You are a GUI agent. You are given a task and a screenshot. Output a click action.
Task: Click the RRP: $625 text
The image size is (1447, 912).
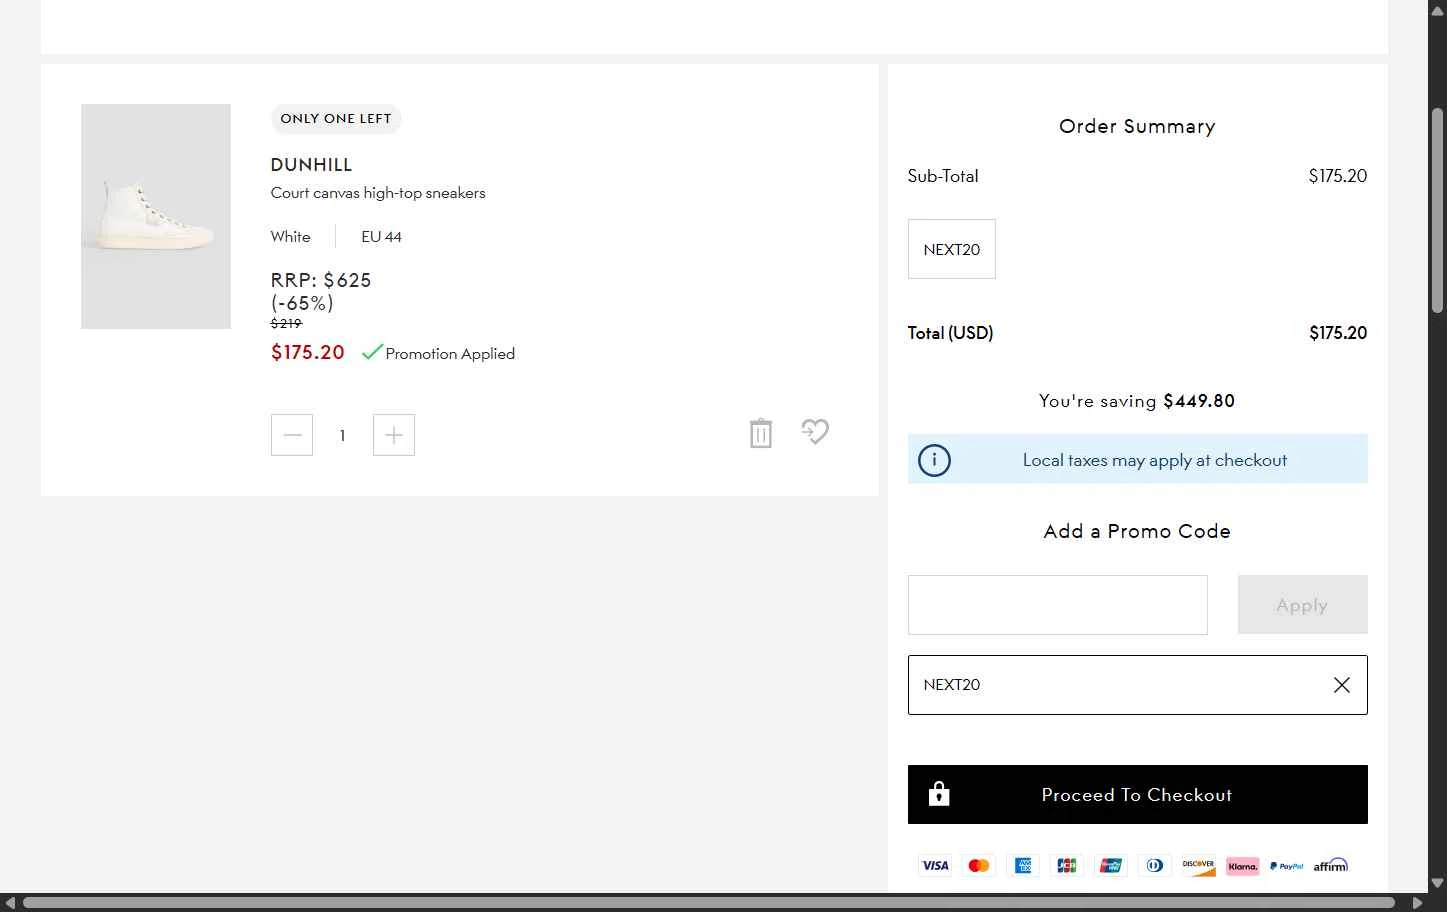point(321,281)
